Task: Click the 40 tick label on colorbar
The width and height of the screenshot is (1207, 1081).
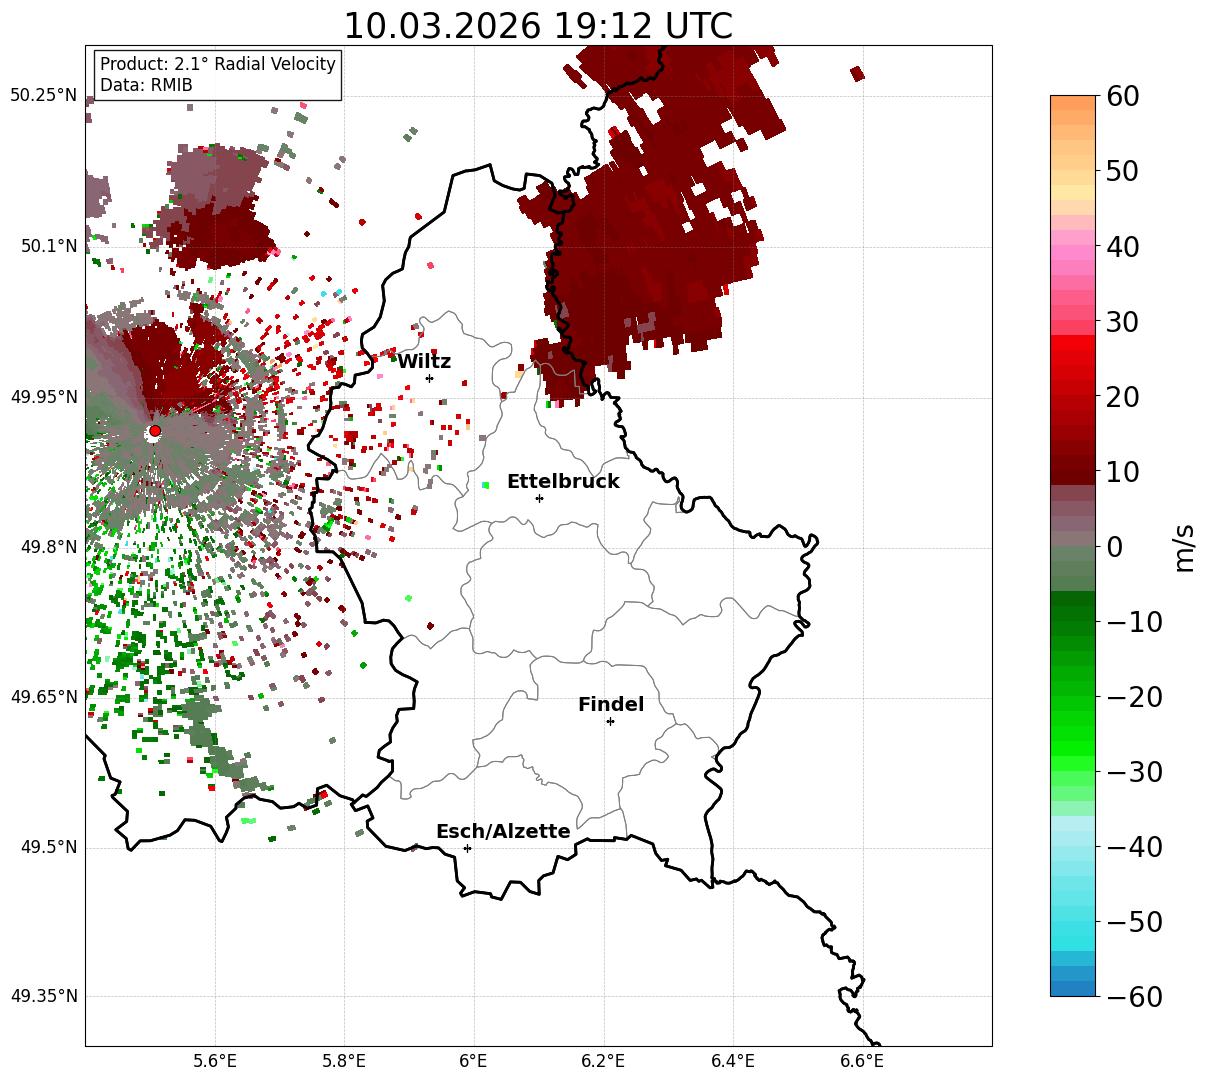Action: pos(1125,246)
